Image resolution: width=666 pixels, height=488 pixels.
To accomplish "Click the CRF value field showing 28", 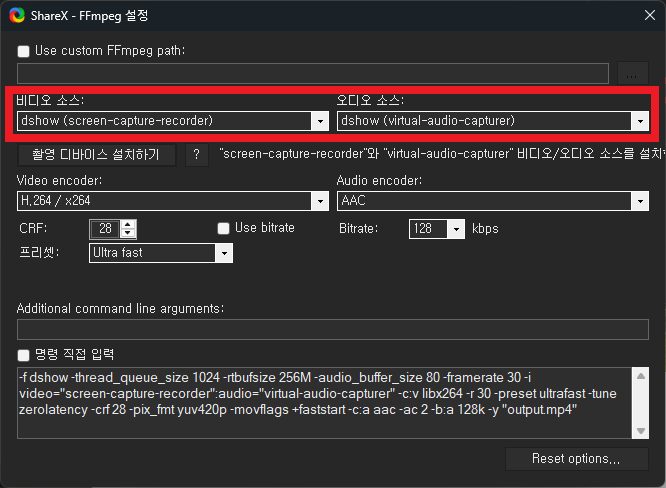I will pyautogui.click(x=105, y=229).
